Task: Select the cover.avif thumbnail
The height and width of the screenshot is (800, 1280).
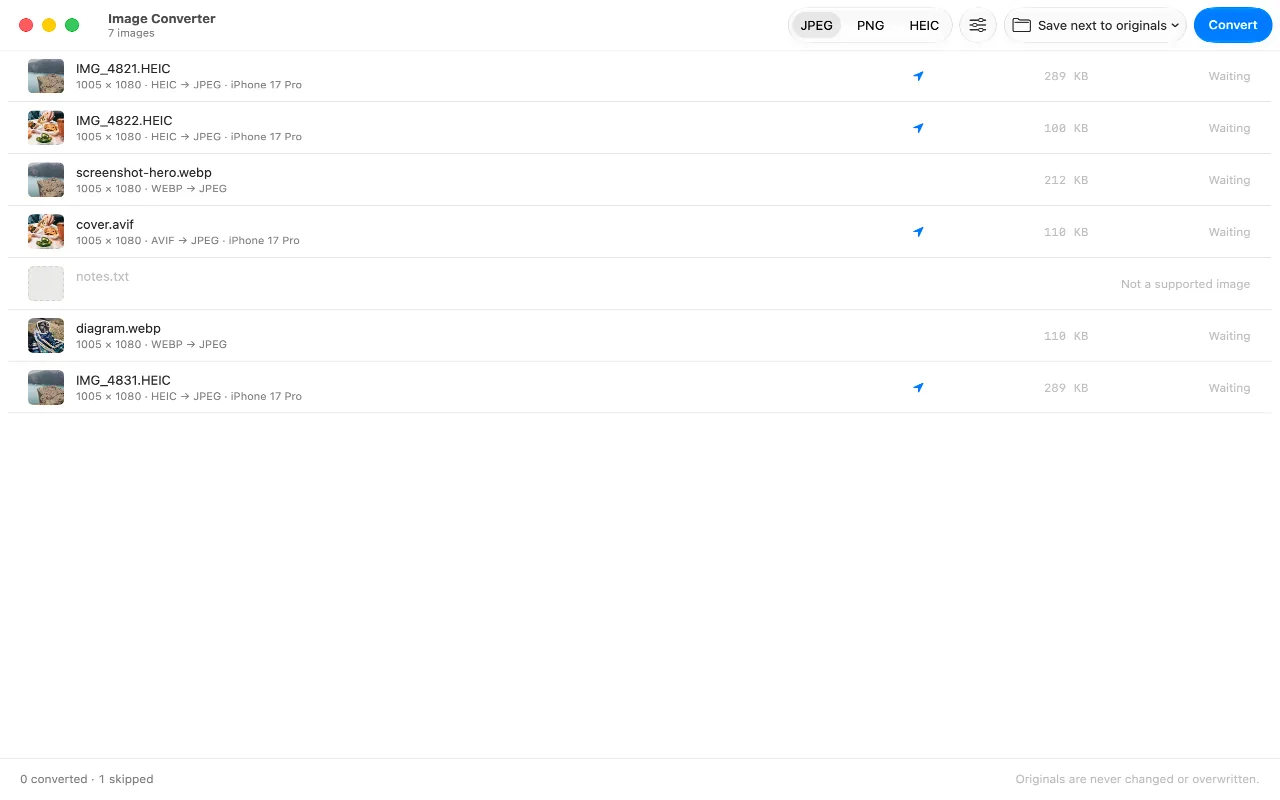Action: coord(46,232)
